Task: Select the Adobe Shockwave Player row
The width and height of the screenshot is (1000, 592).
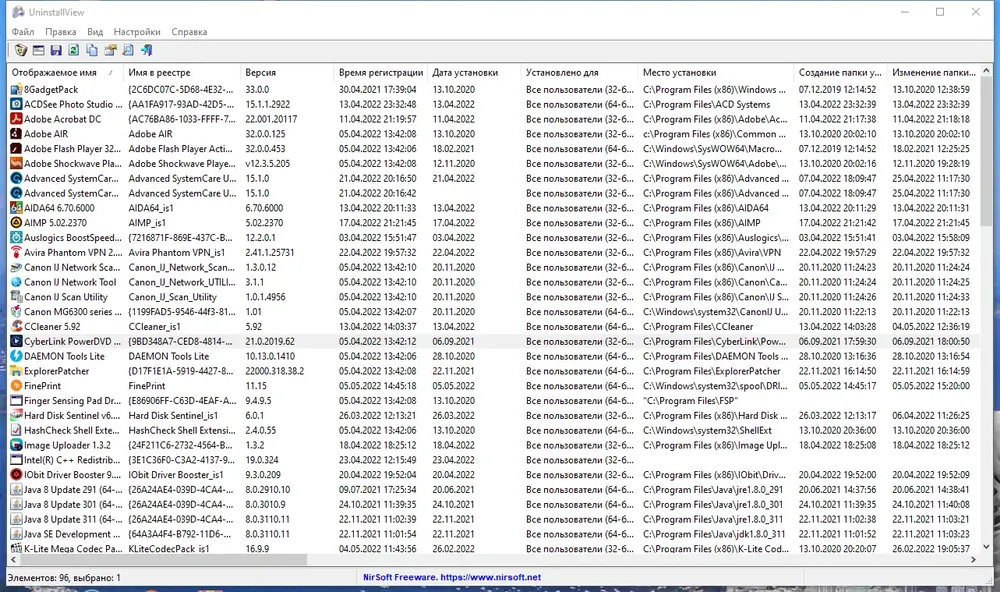Action: [x=494, y=163]
